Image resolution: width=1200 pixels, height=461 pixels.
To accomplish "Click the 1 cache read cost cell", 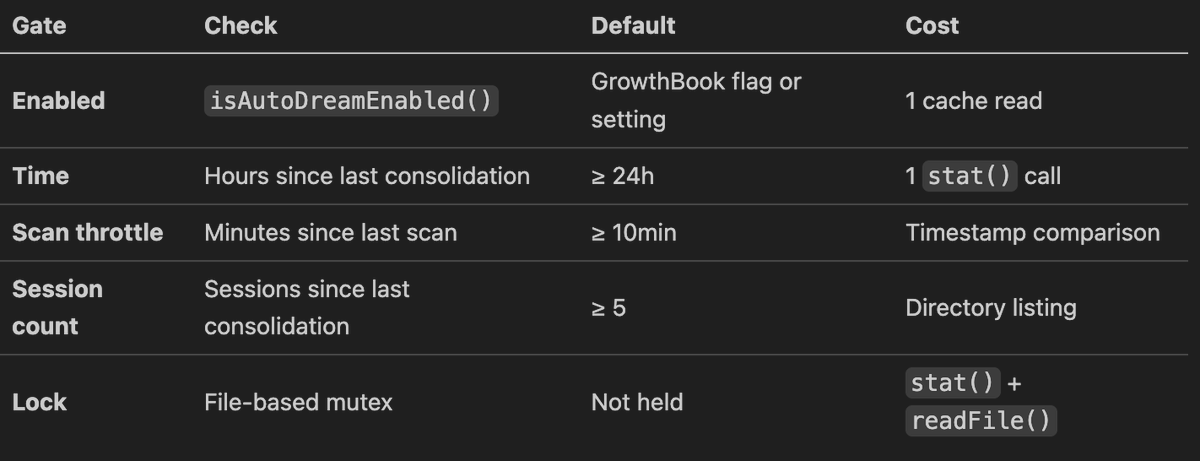I will pyautogui.click(x=973, y=101).
